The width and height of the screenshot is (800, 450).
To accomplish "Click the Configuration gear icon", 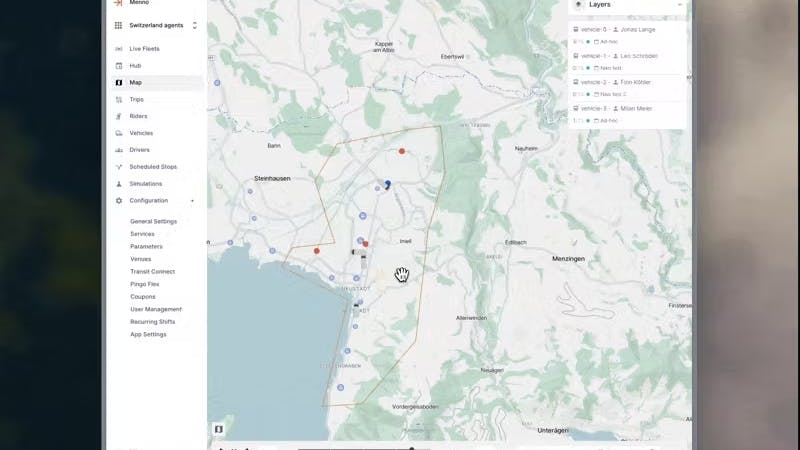I will pos(119,201).
